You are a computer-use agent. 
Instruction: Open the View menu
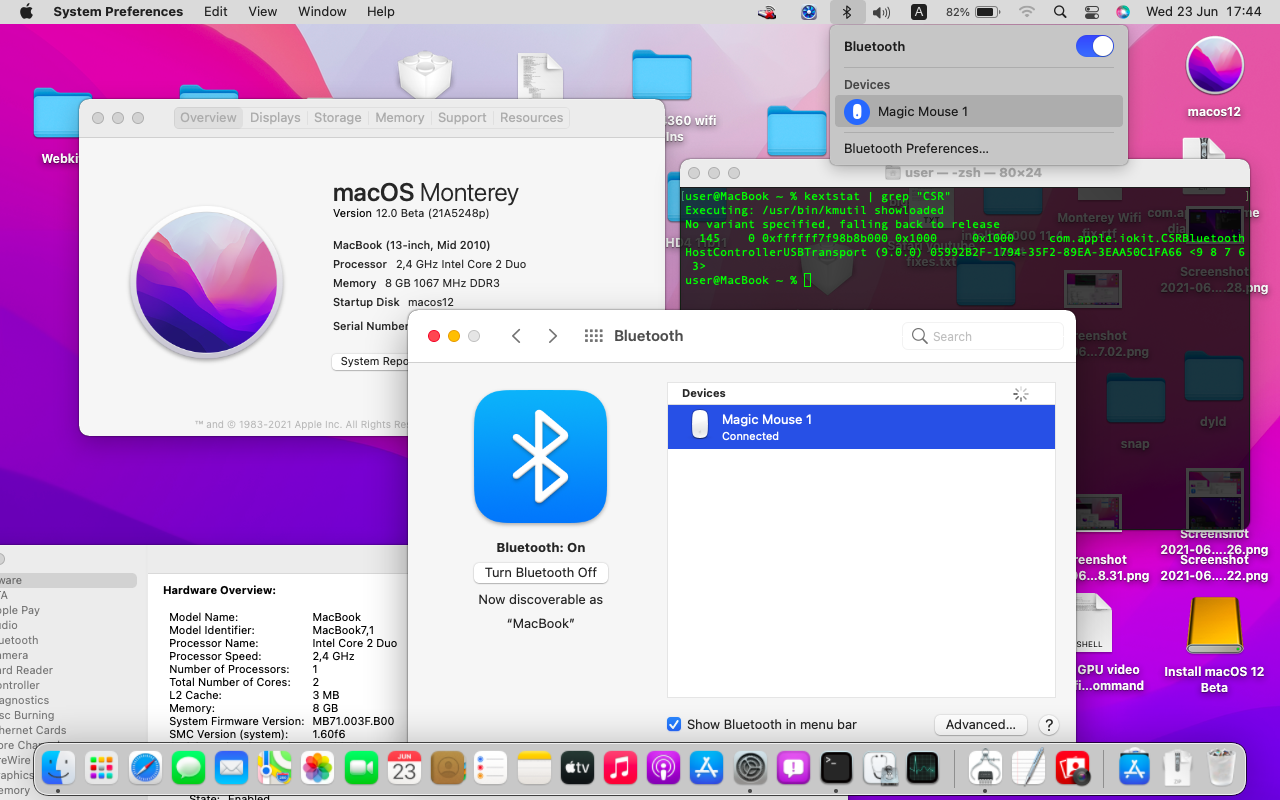click(x=263, y=12)
